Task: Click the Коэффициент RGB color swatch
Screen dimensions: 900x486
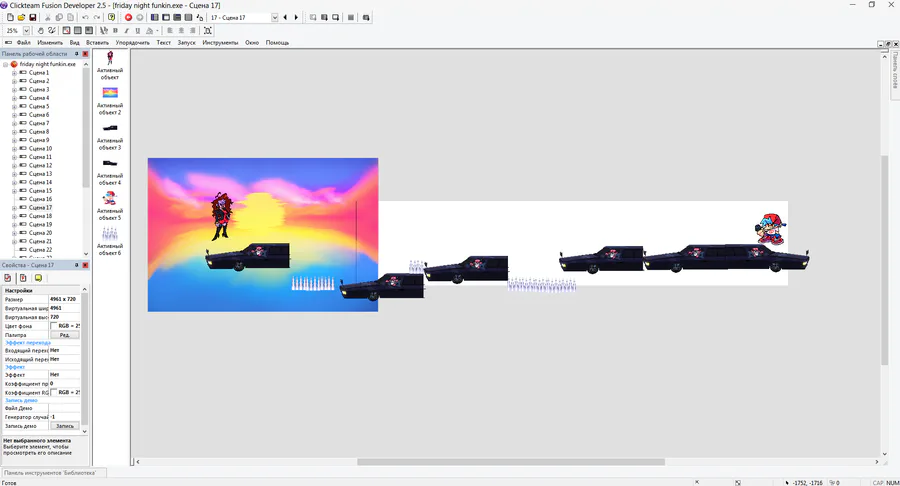Action: click(54, 392)
